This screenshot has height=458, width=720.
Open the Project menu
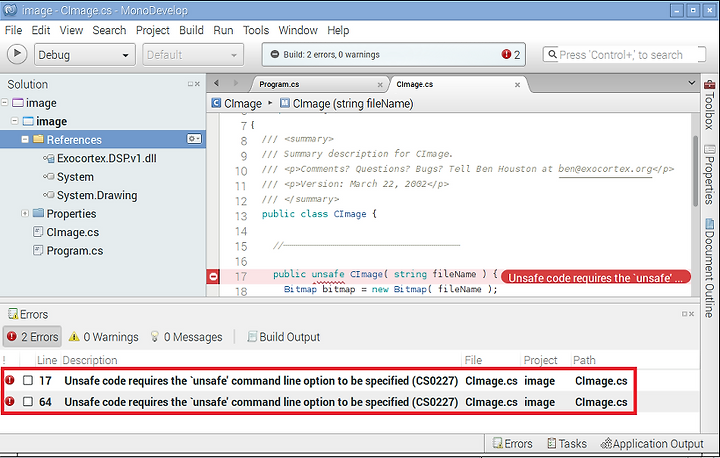pos(152,30)
